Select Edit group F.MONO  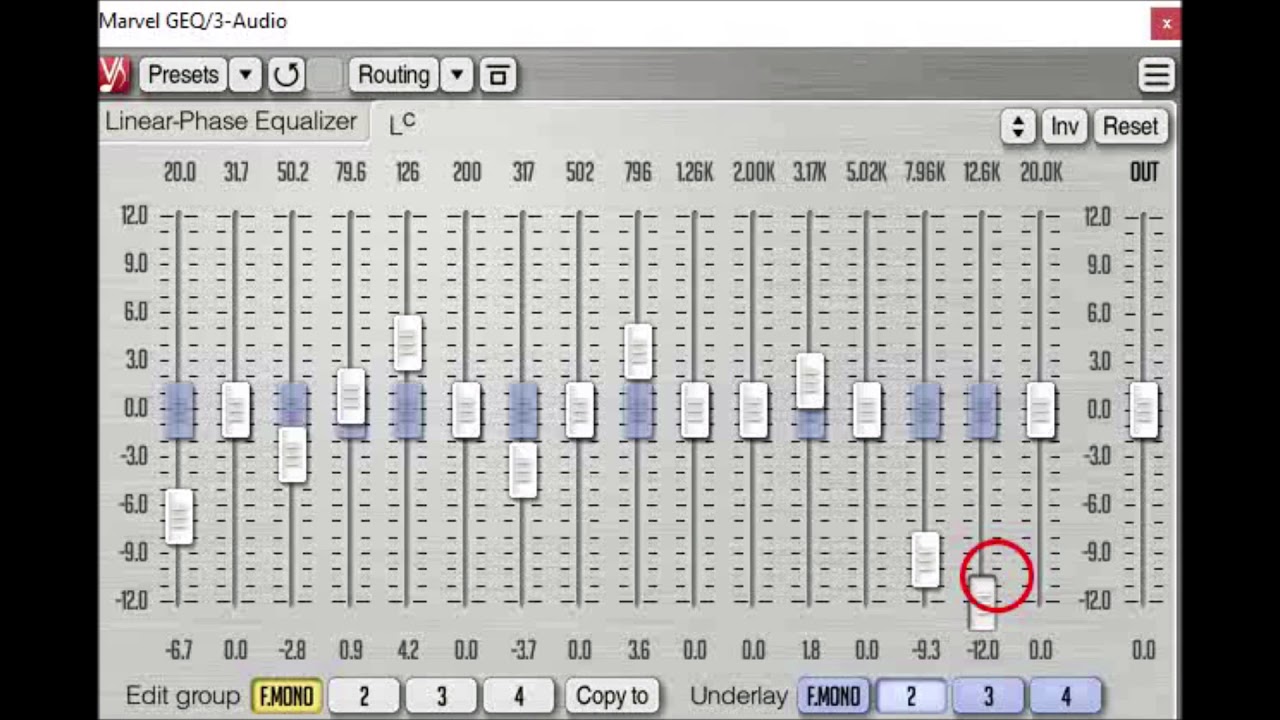tap(286, 696)
